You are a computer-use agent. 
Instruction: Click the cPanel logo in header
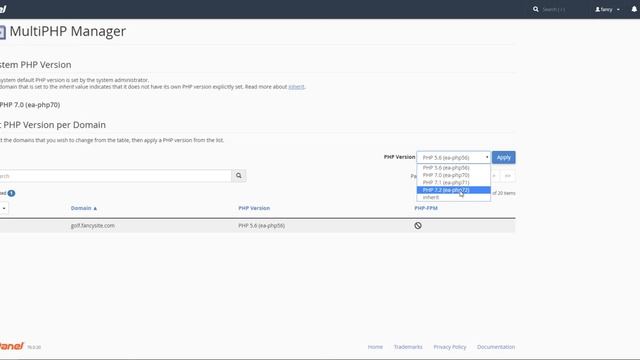point(3,9)
